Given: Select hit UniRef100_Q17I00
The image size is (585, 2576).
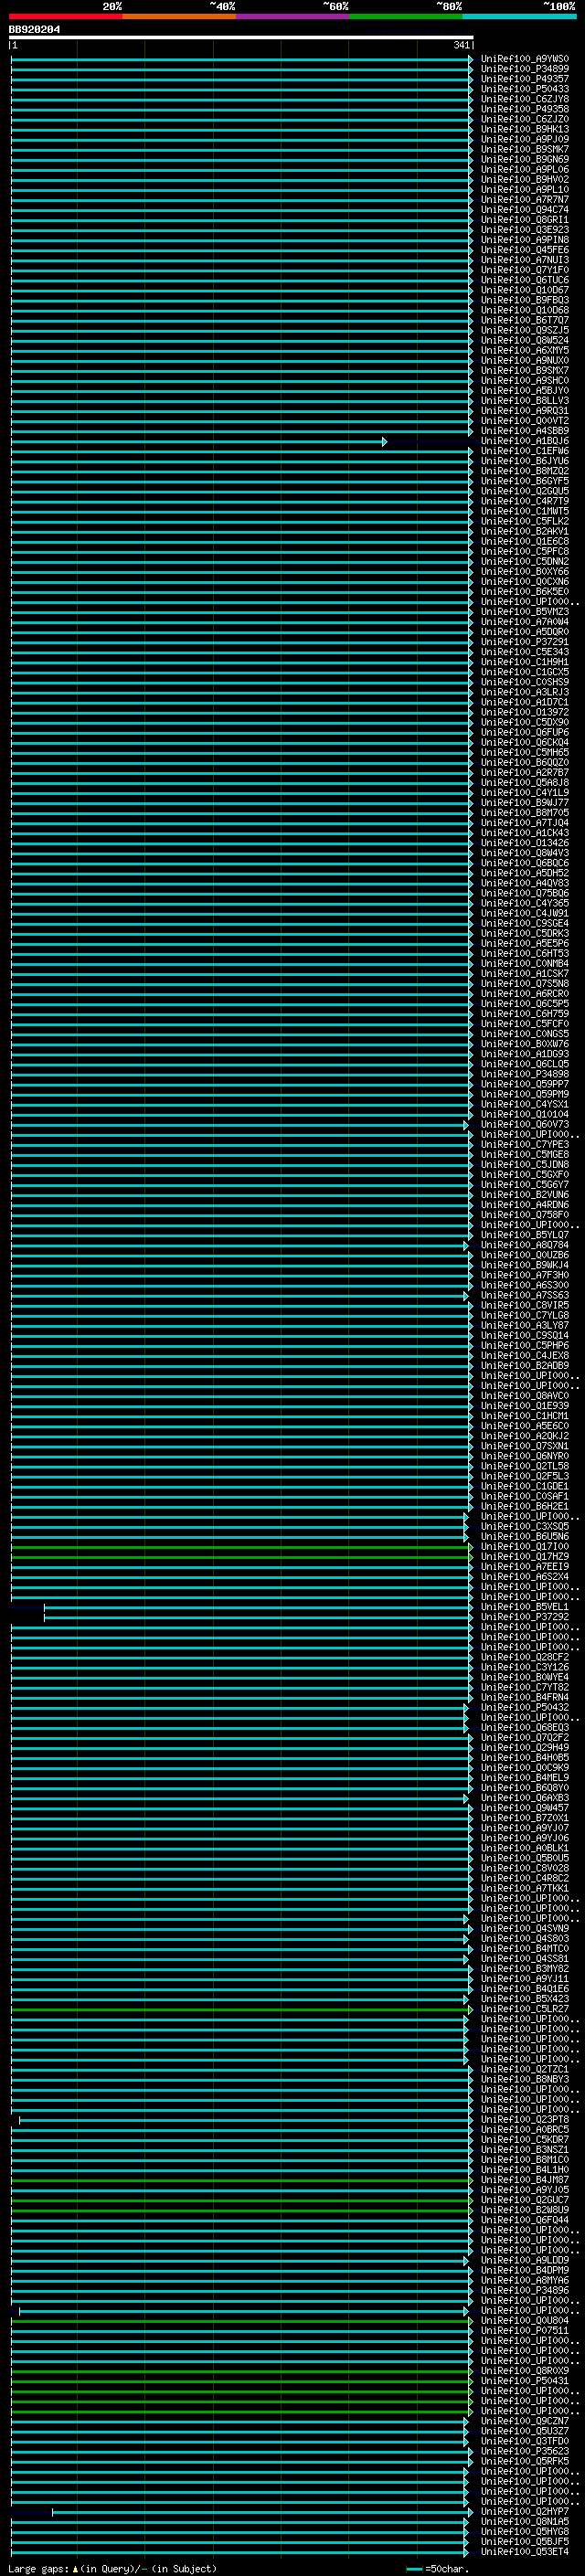Looking at the screenshot, I should (524, 1546).
